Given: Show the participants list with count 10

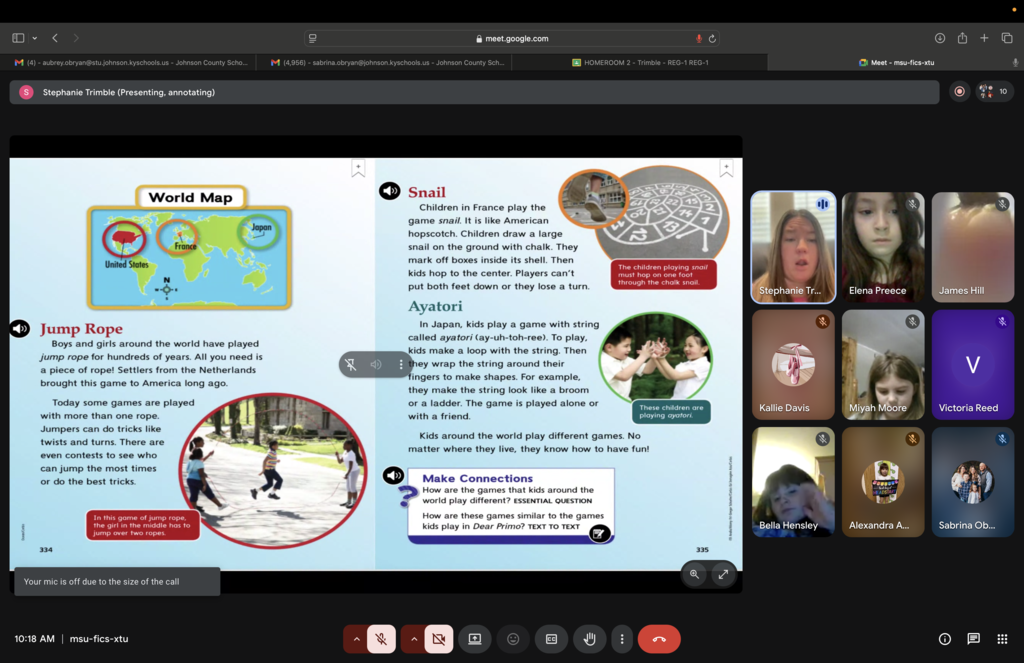Looking at the screenshot, I should (x=995, y=92).
